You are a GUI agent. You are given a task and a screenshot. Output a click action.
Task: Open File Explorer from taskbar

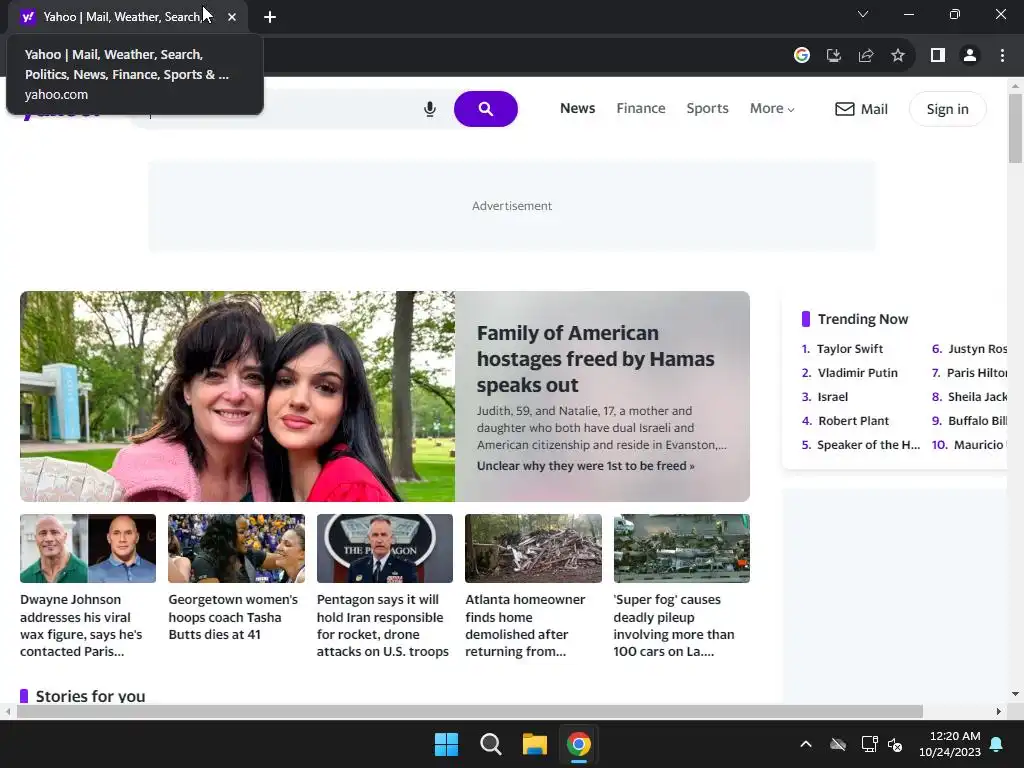point(534,744)
